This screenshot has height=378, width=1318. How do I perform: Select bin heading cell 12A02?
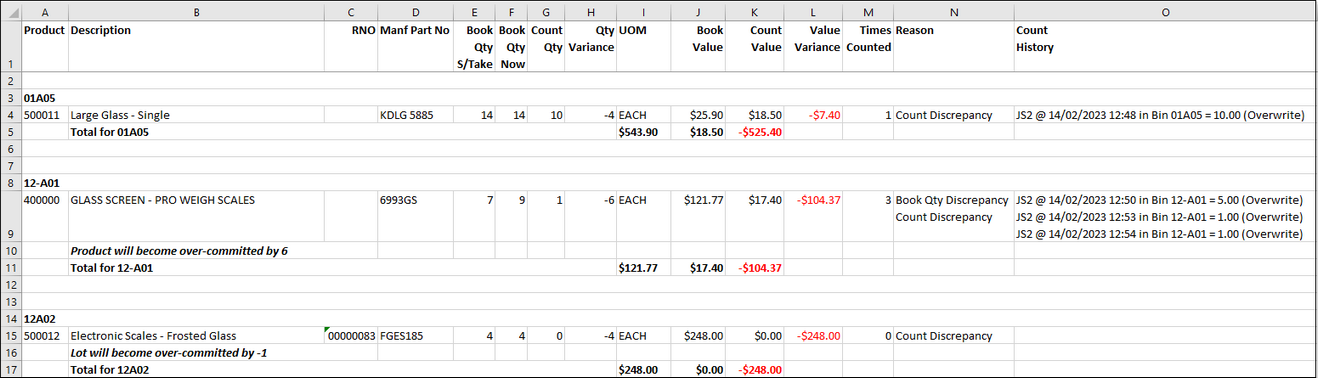pyautogui.click(x=45, y=319)
